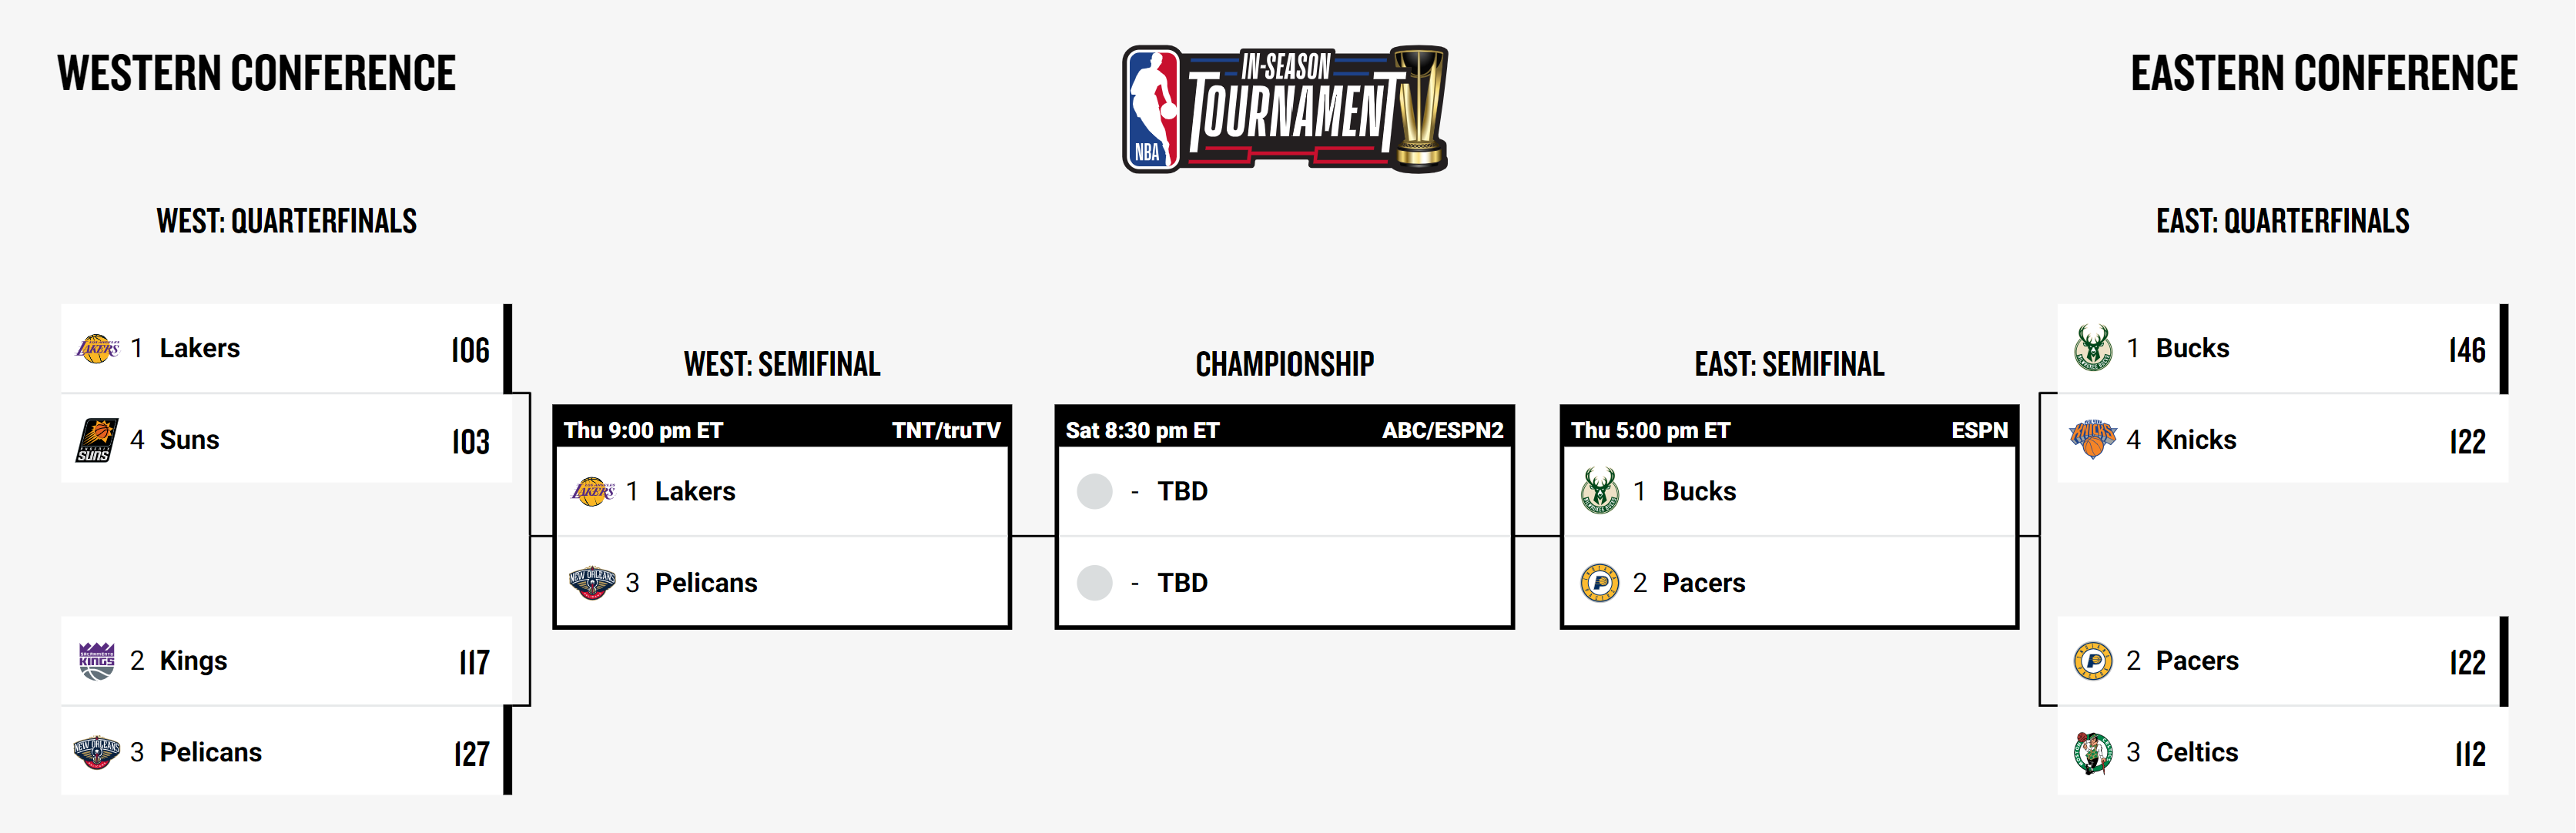This screenshot has width=2576, height=833.
Task: Click the Western Conference heading
Action: pos(257,74)
